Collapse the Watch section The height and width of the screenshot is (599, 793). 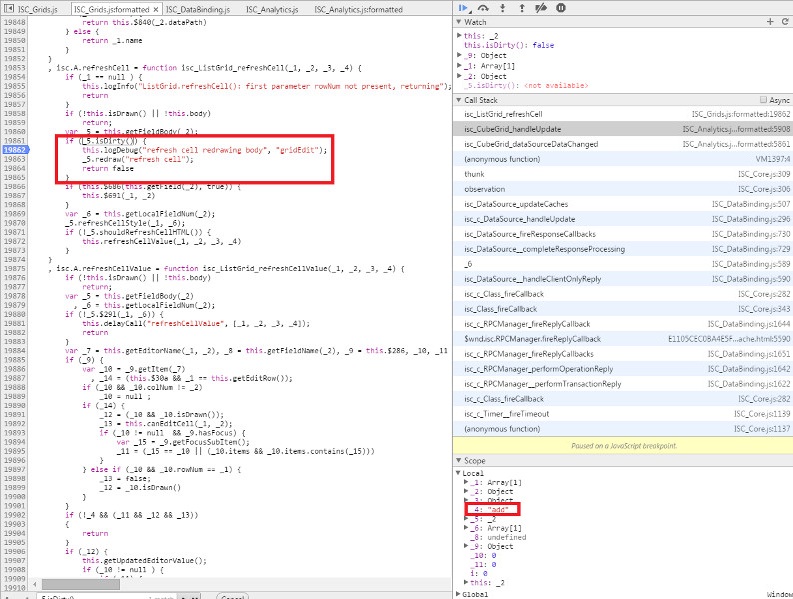click(459, 21)
